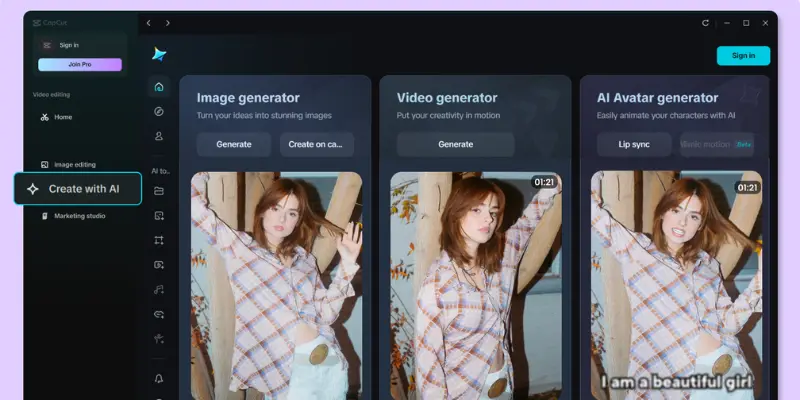Click the Lip sync button
The height and width of the screenshot is (400, 800).
tap(634, 144)
